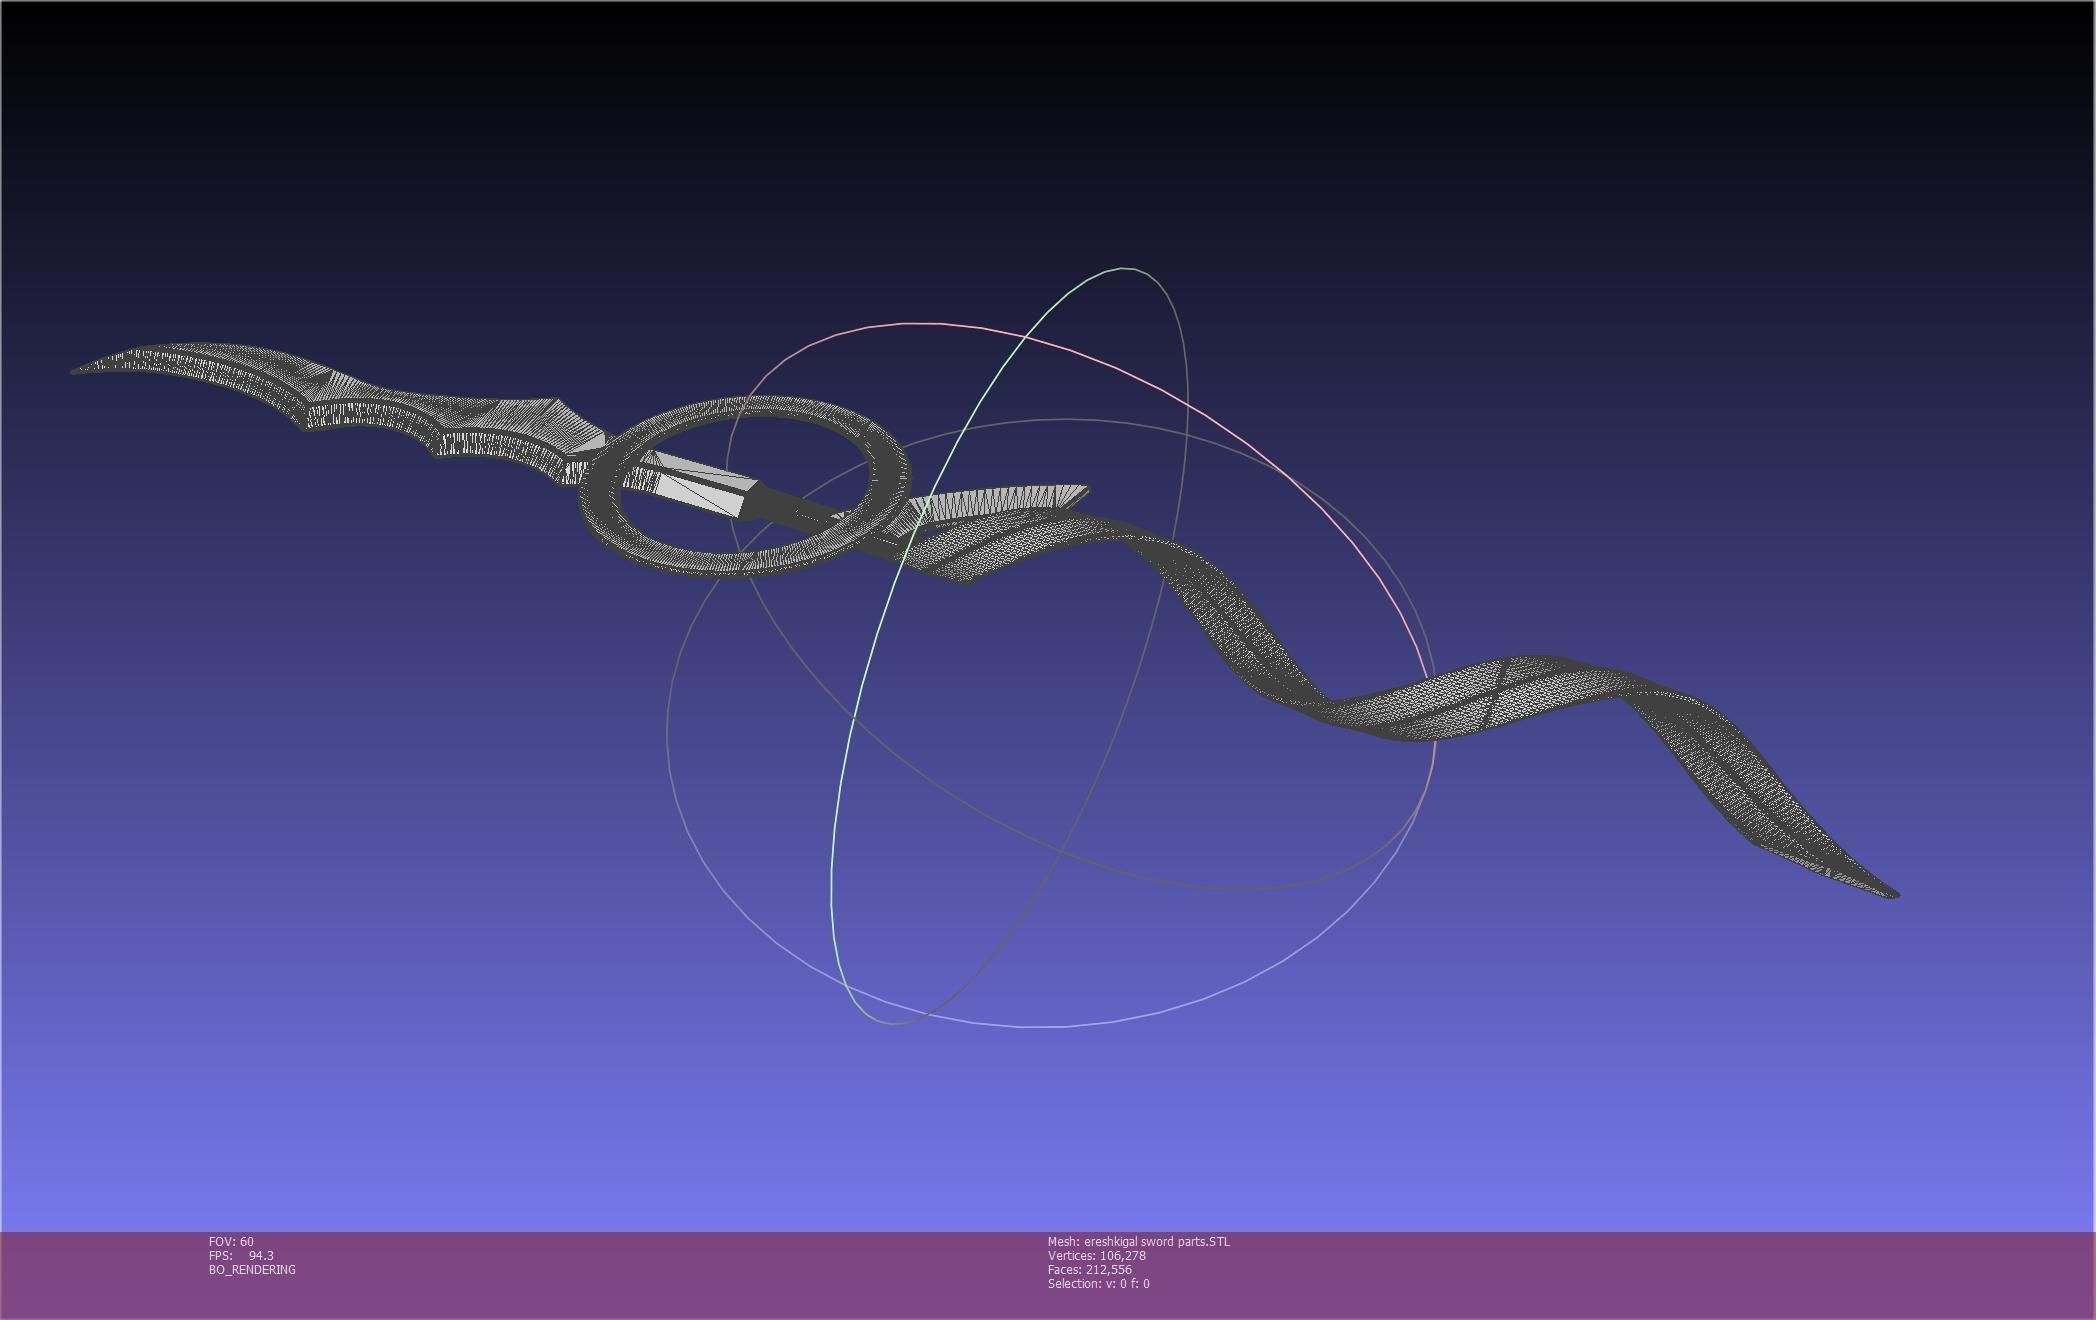Screen dimensions: 2096x1320
Task: Click the Mesh: ereshkigal sword parts.STL label
Action: 1139,1241
